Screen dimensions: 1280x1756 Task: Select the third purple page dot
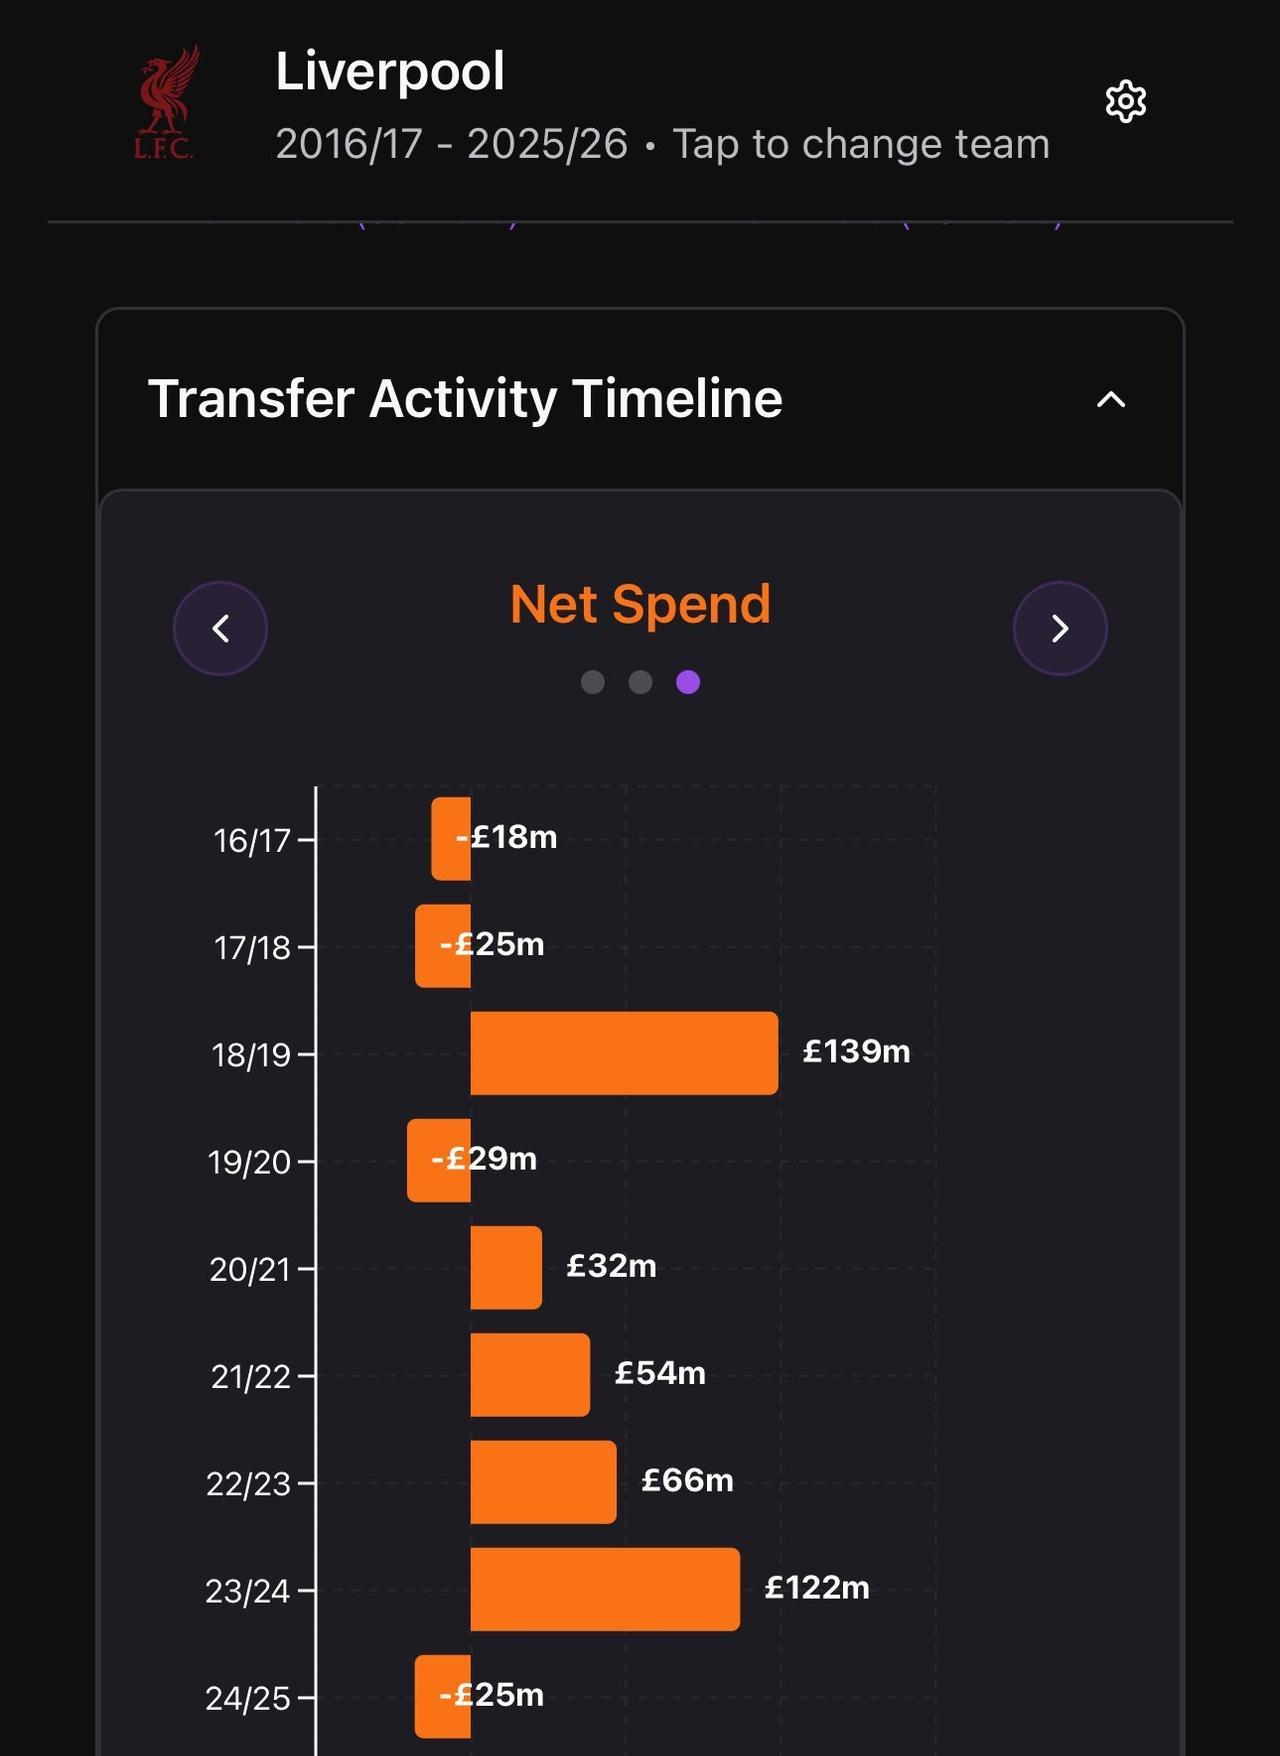point(688,682)
